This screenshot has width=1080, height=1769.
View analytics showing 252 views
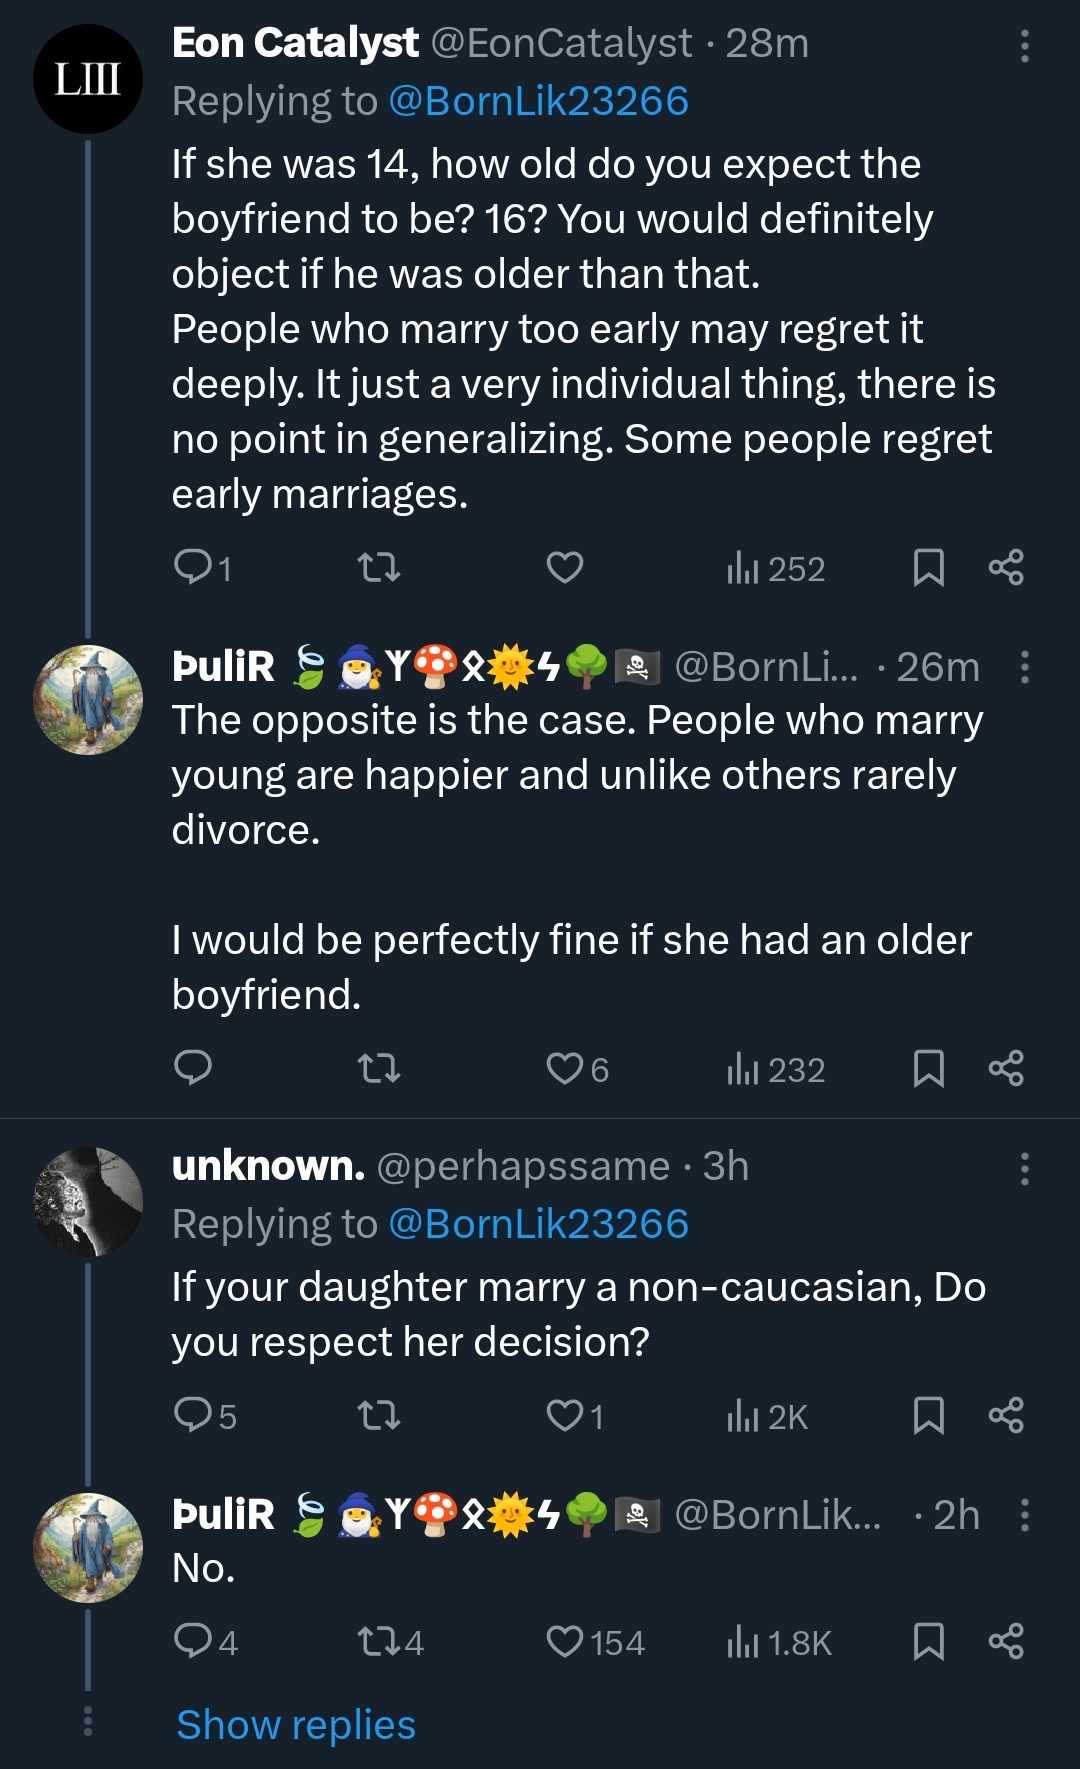tap(776, 569)
